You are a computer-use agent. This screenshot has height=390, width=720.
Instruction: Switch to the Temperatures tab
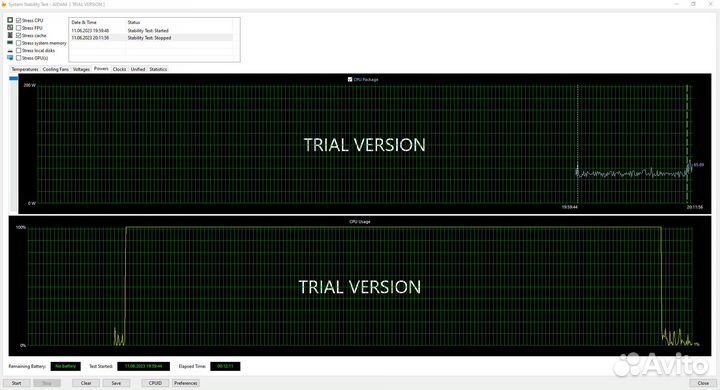pos(25,69)
